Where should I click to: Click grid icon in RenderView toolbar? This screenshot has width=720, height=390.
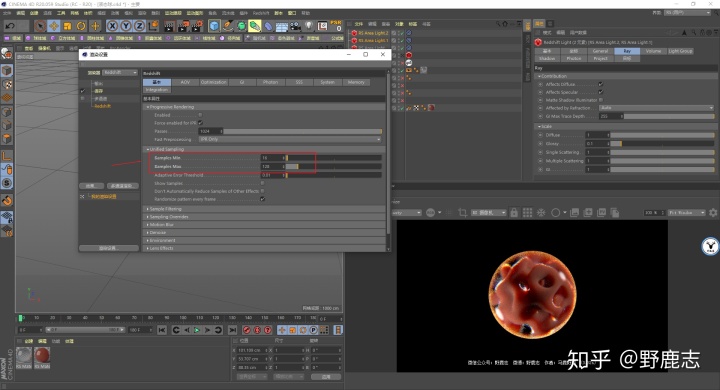(x=528, y=213)
